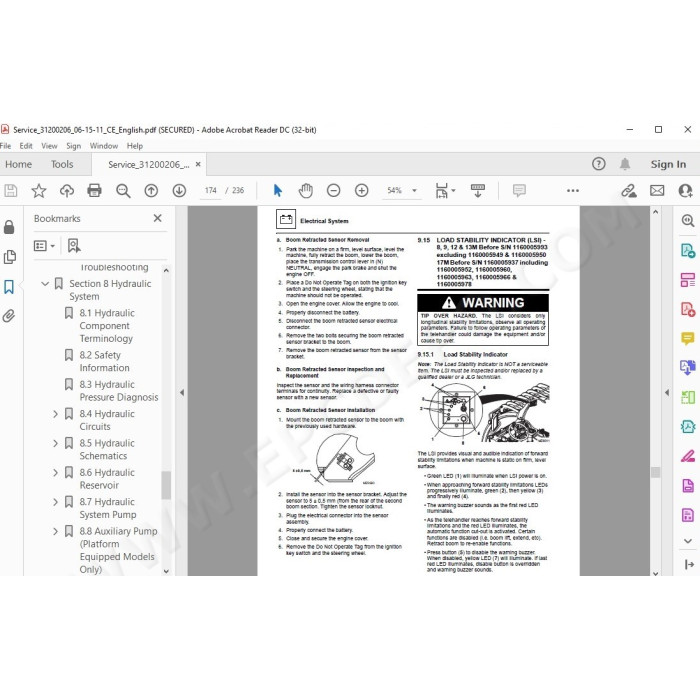Viewport: 700px width, 700px height.
Task: Find current bookmark icon
Action: point(74,246)
